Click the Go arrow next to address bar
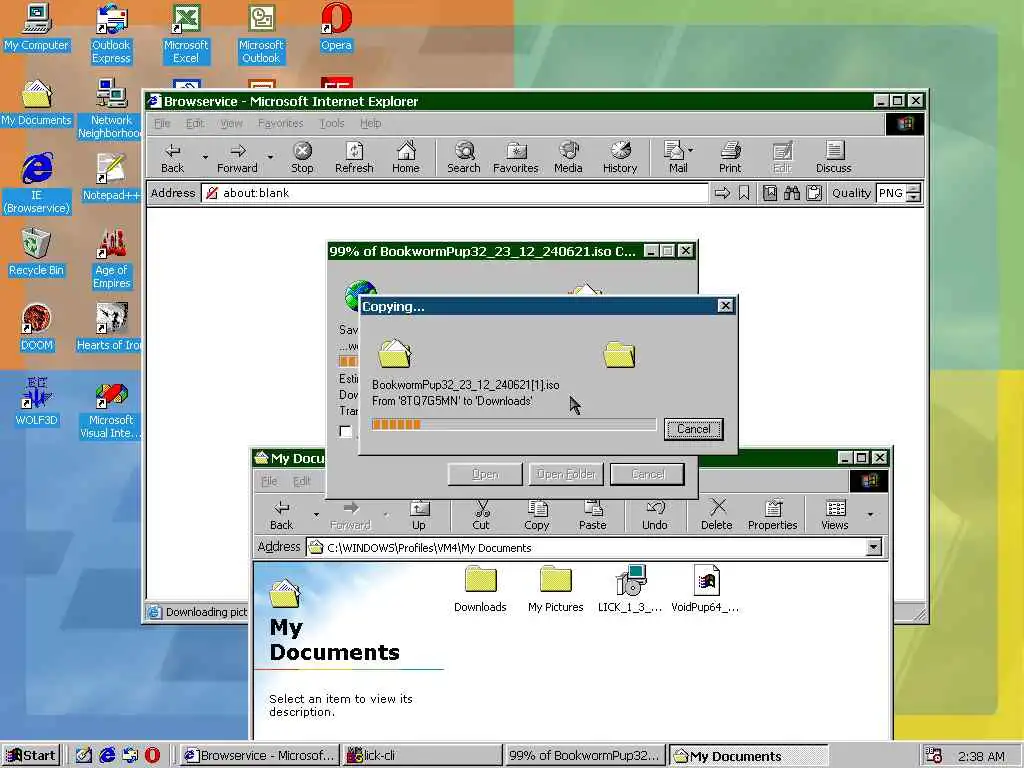The image size is (1024, 768). (722, 193)
